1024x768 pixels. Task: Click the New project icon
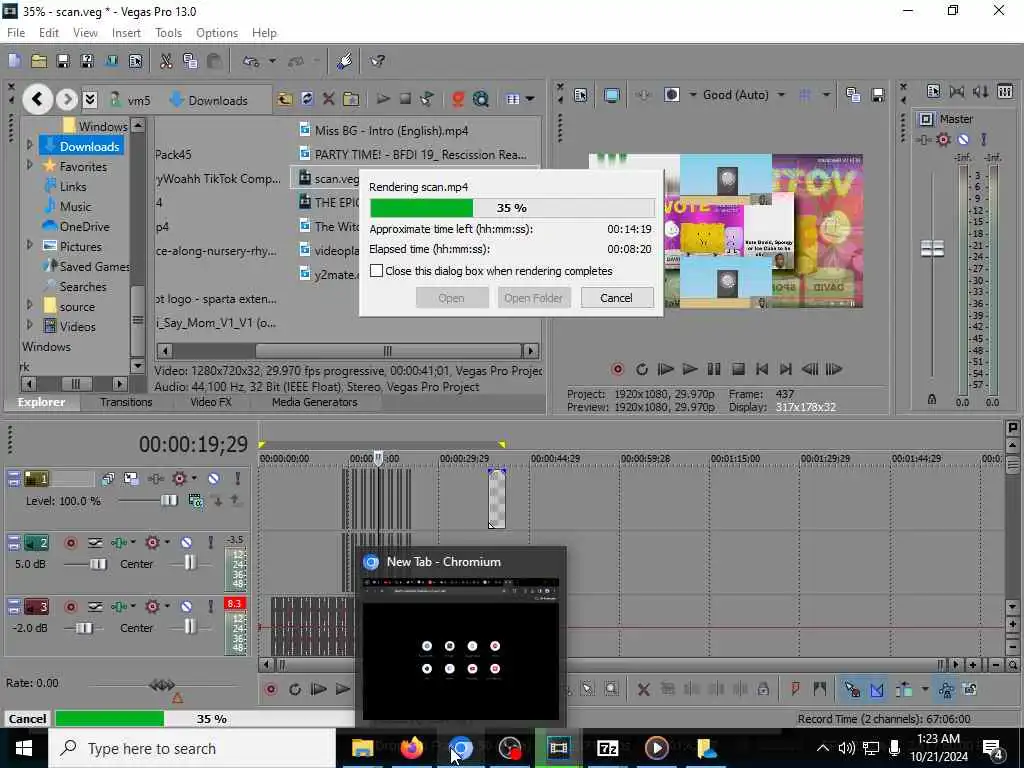click(x=14, y=61)
